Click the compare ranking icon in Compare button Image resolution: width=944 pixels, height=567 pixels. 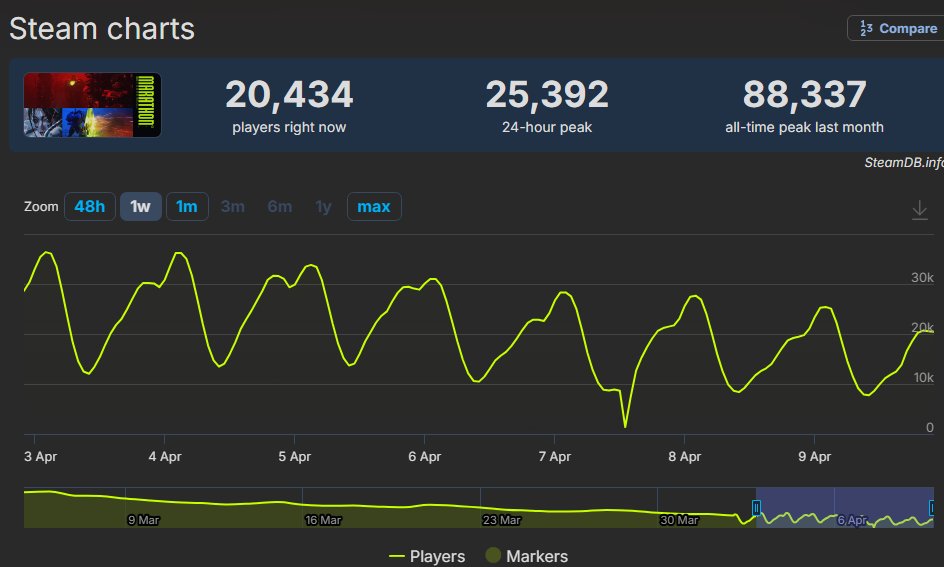(x=866, y=28)
